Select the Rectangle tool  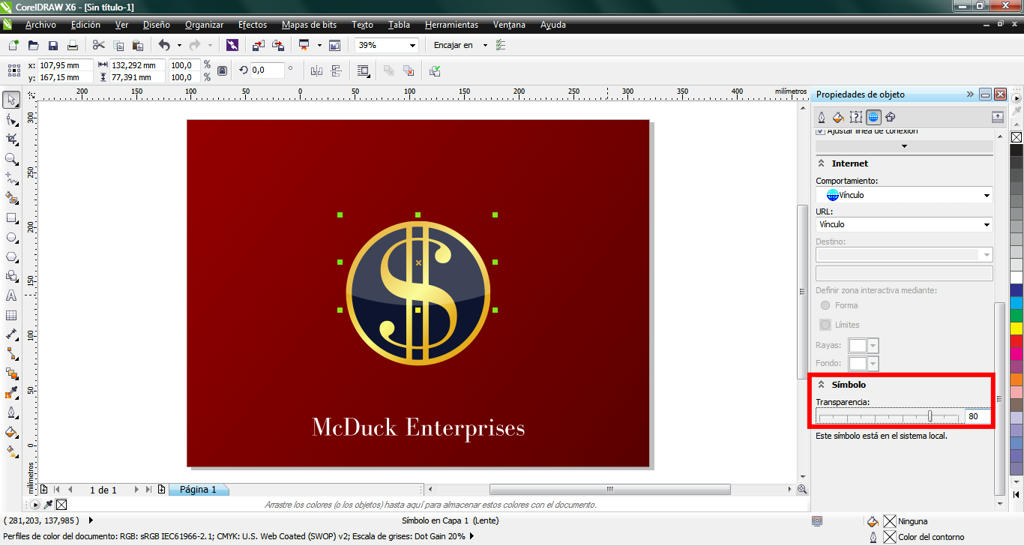(x=11, y=217)
